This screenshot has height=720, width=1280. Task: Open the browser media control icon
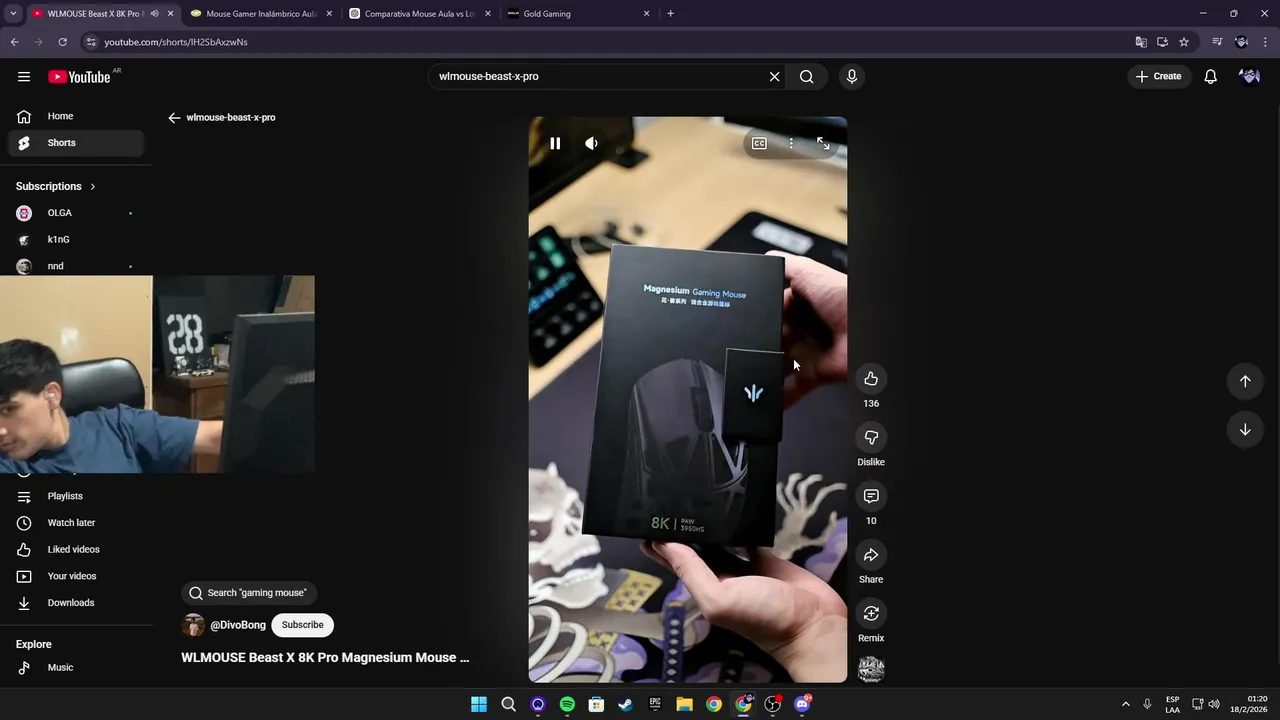tap(1217, 42)
